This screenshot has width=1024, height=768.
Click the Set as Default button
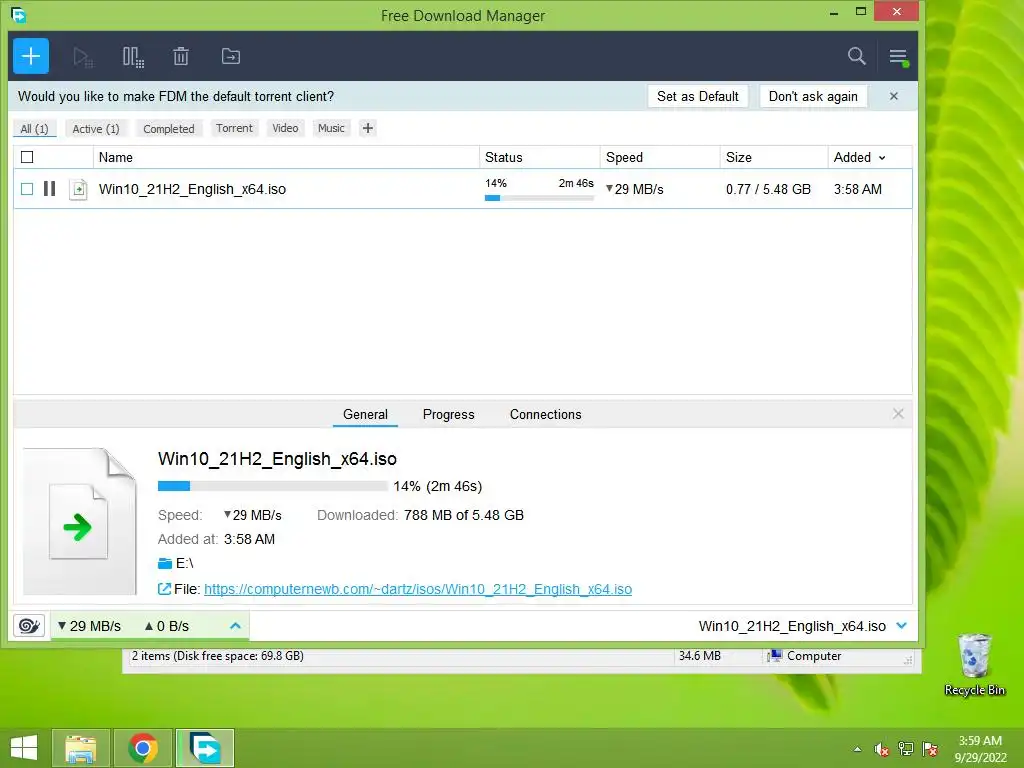point(697,96)
